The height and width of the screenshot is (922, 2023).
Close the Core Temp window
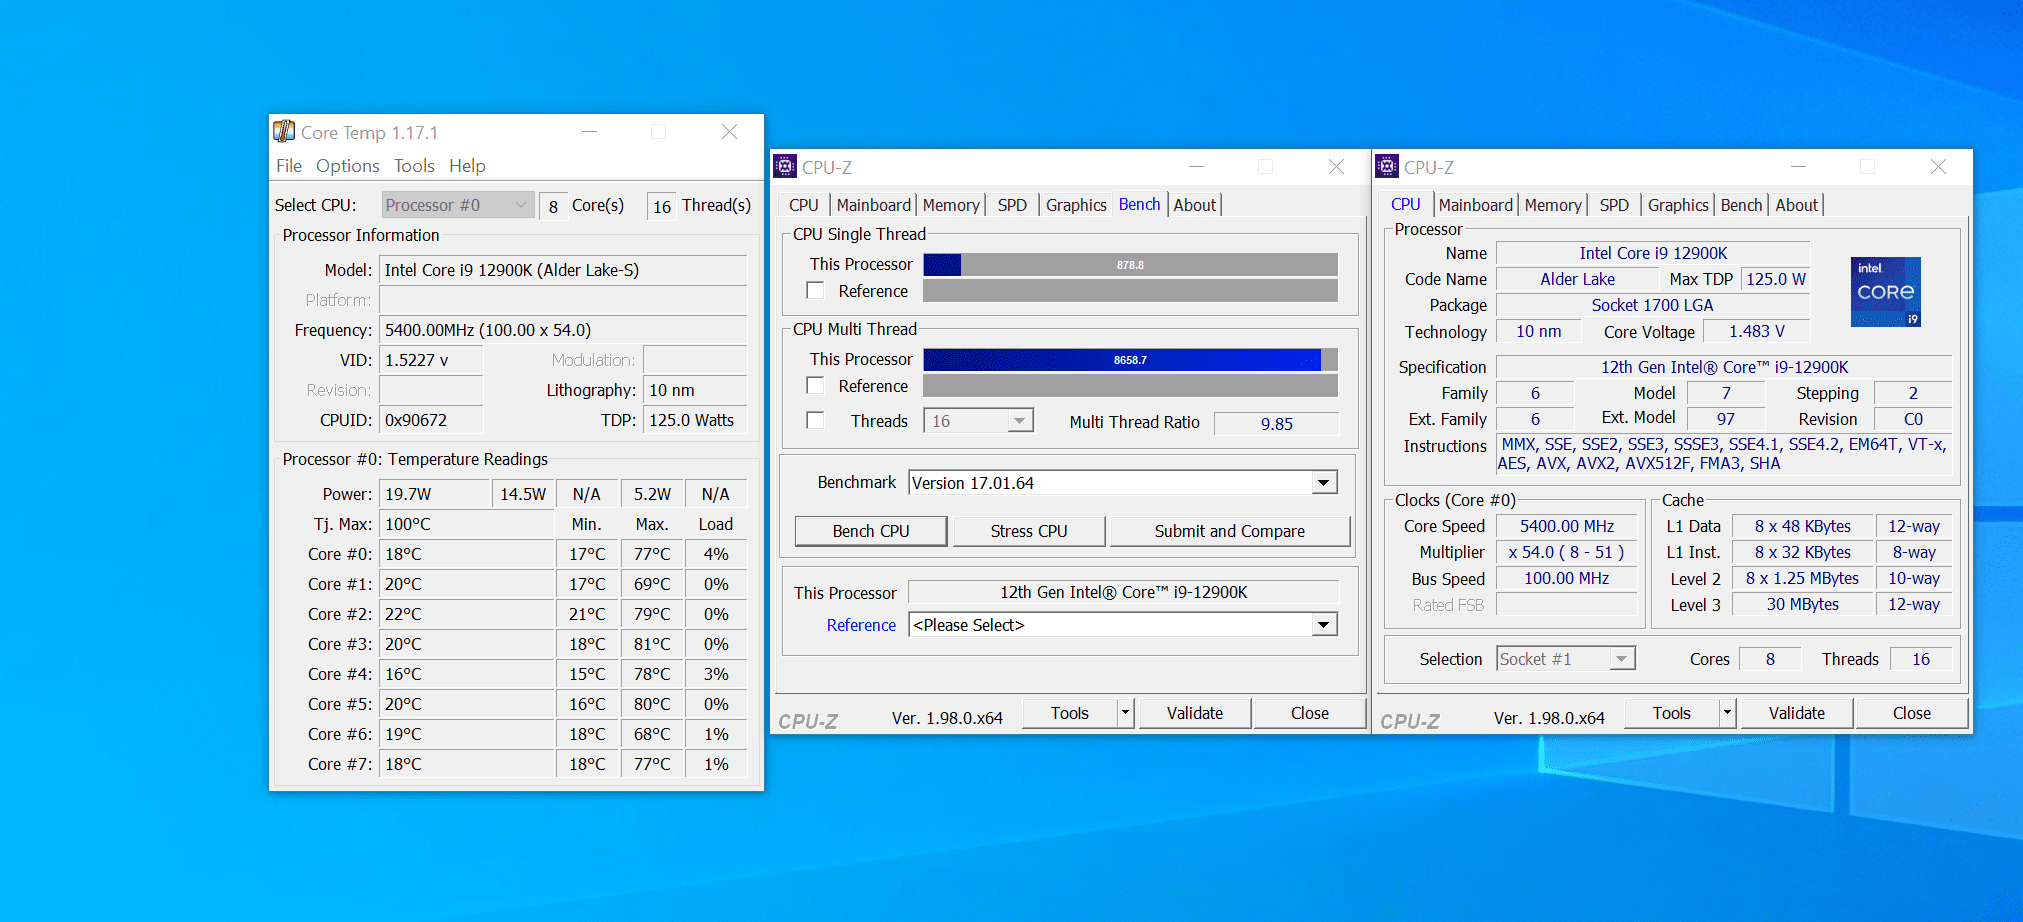730,132
